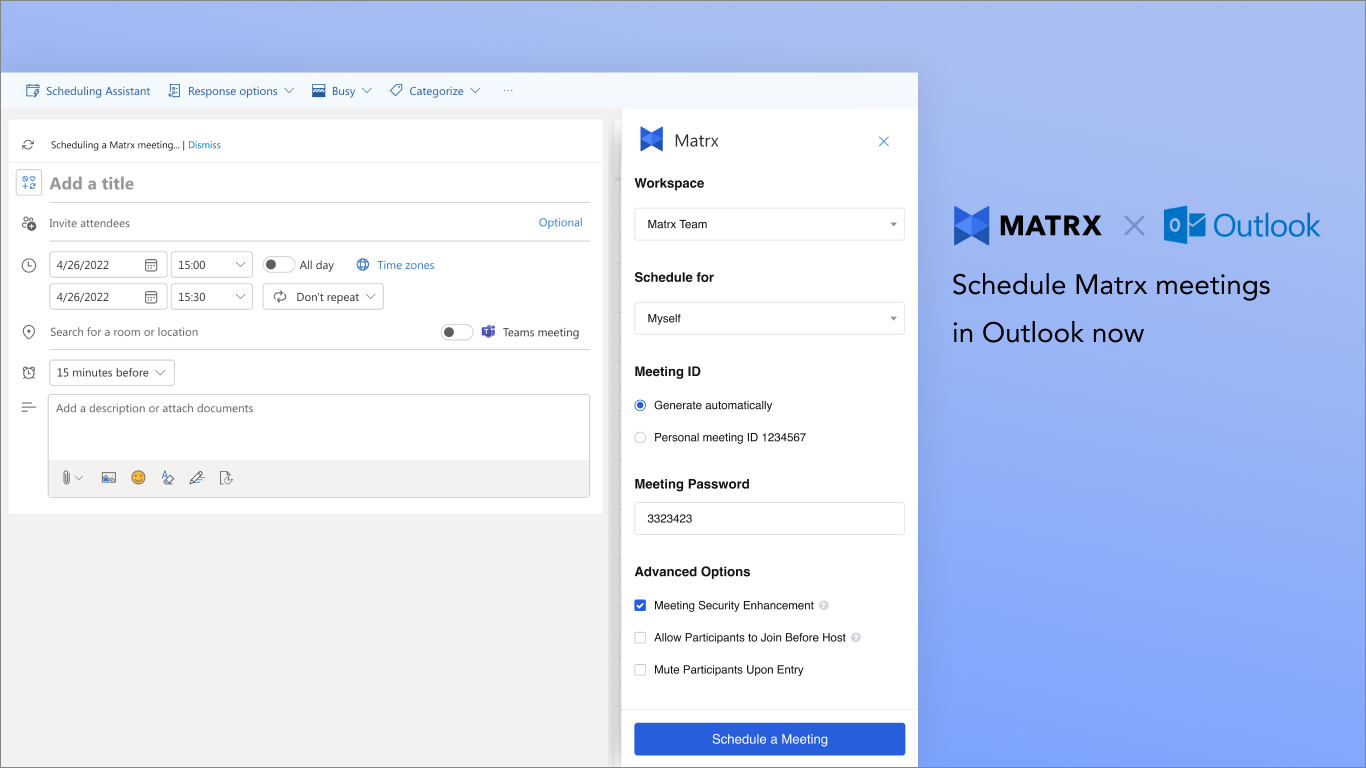This screenshot has height=768, width=1366.
Task: Click the Optional attendees link
Action: (x=560, y=223)
